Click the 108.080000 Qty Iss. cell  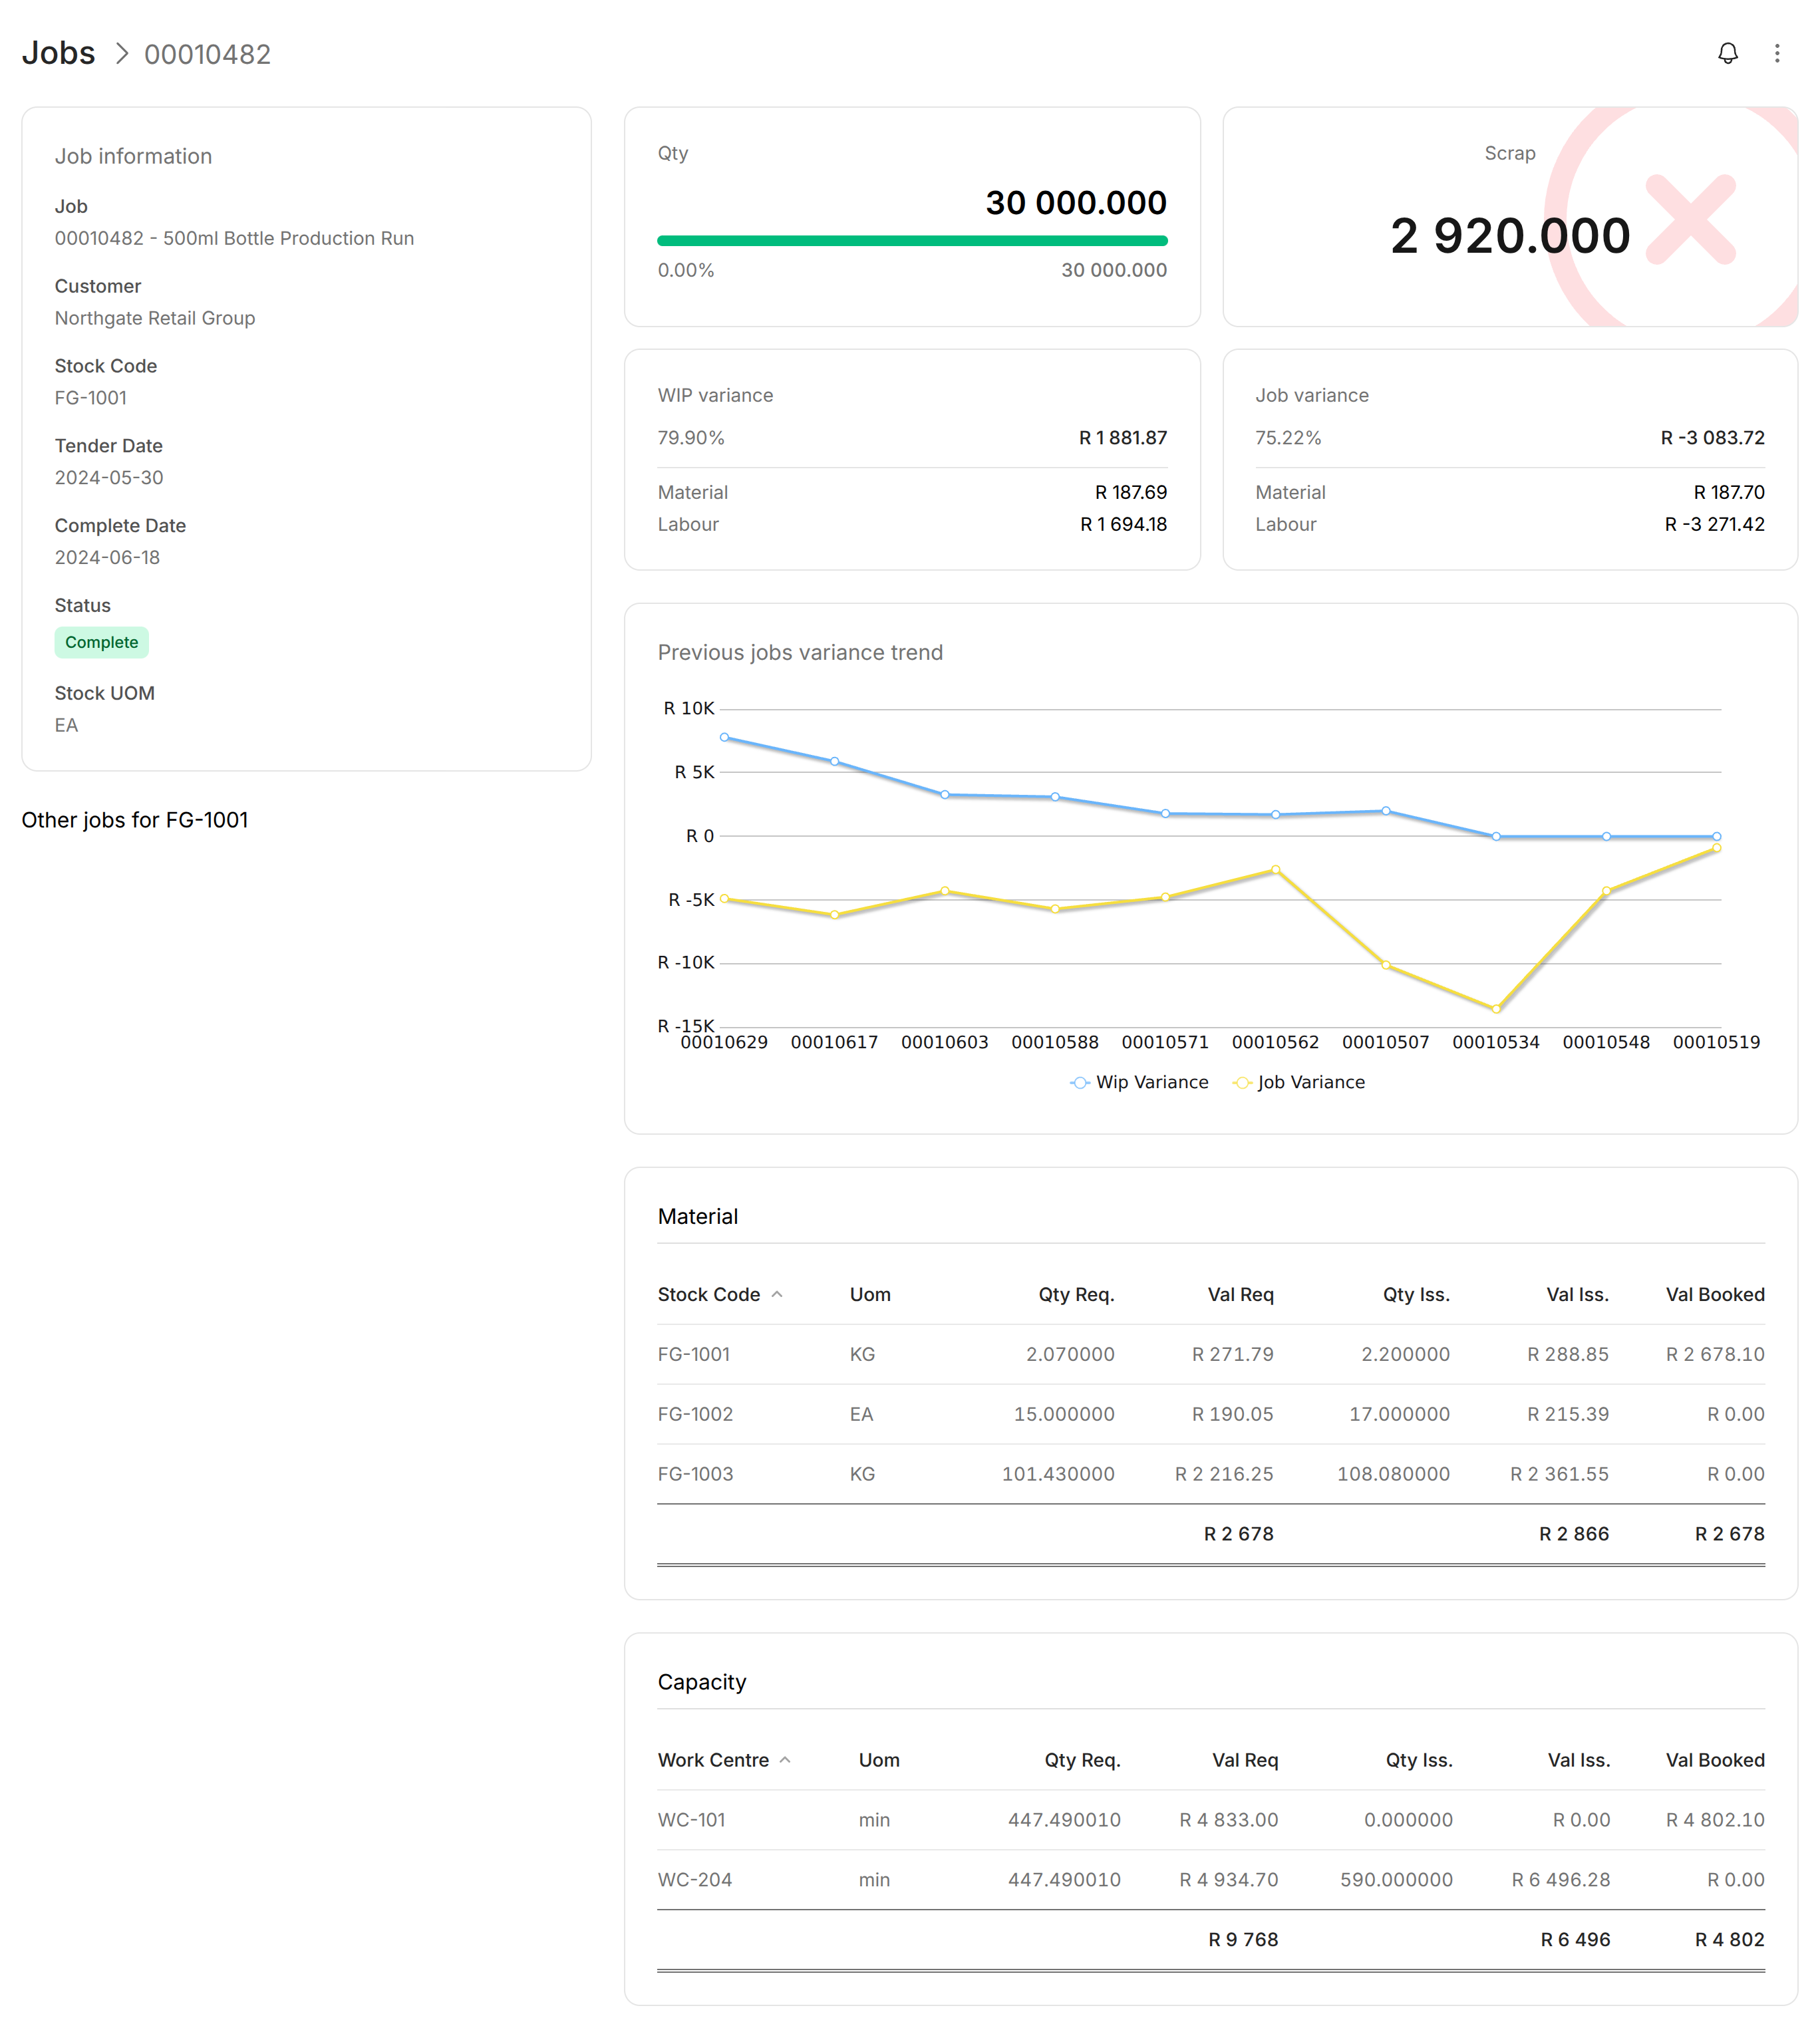[1393, 1474]
